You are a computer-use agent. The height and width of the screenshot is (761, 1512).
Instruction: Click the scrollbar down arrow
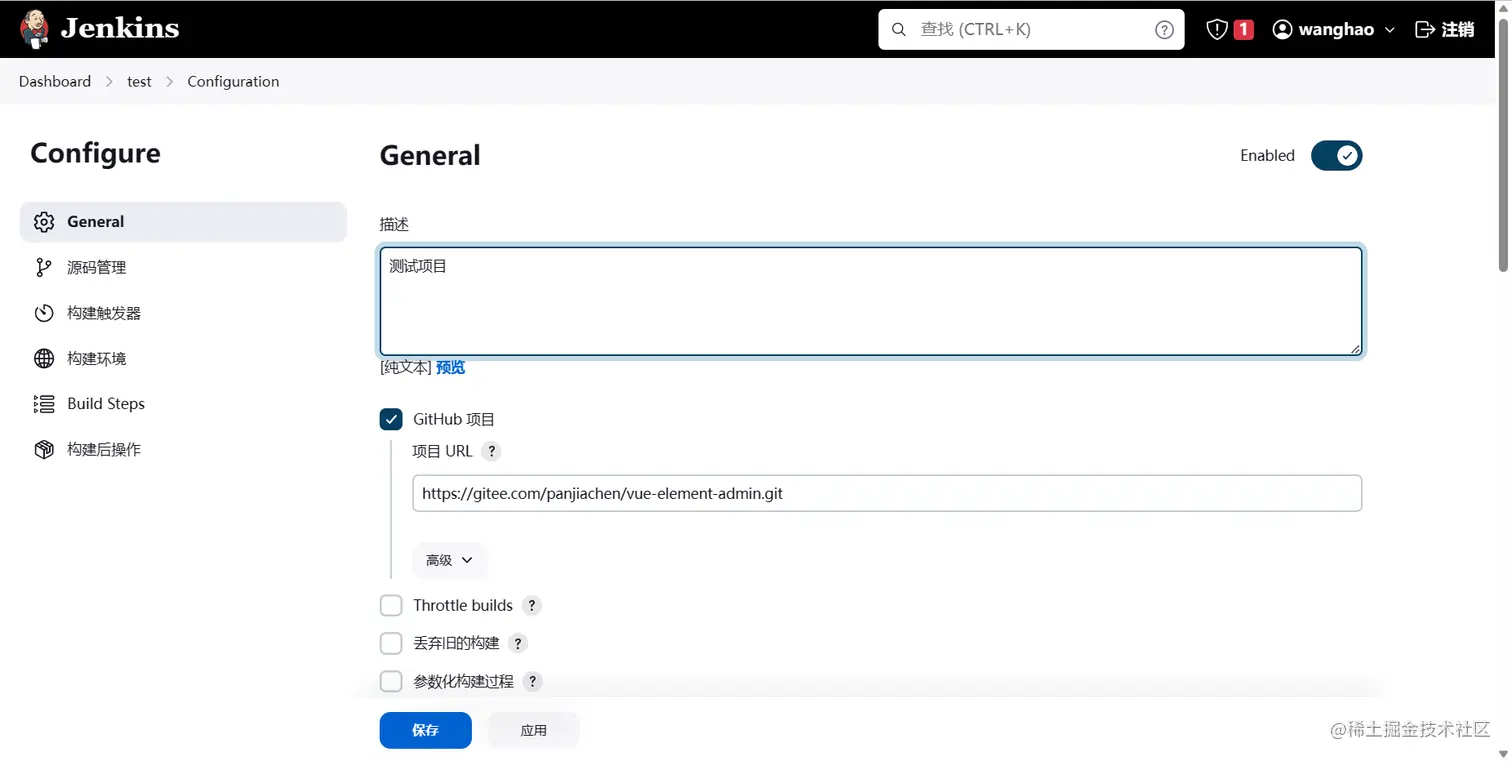click(1503, 753)
